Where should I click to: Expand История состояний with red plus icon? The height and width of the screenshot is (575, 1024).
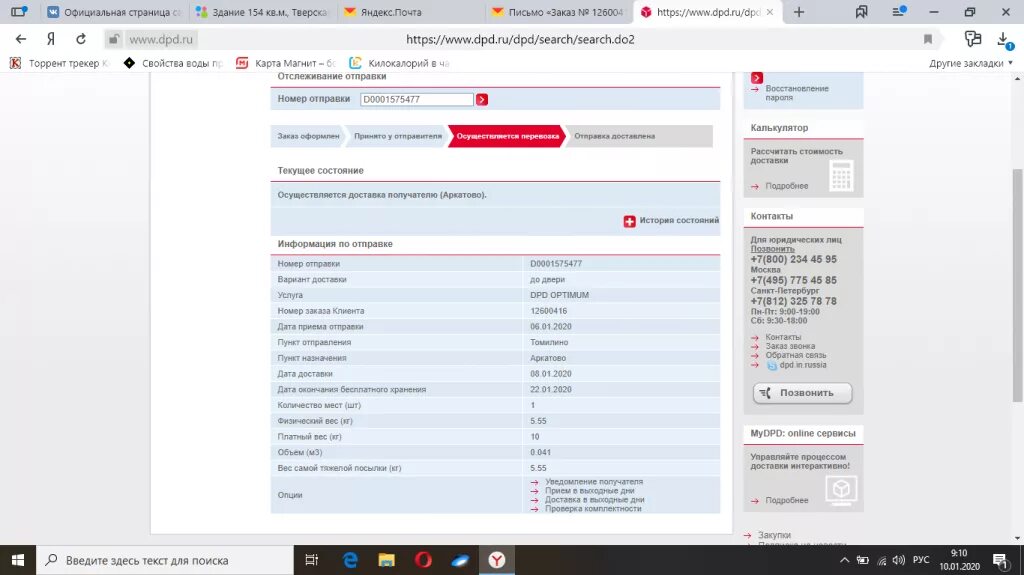pos(630,222)
